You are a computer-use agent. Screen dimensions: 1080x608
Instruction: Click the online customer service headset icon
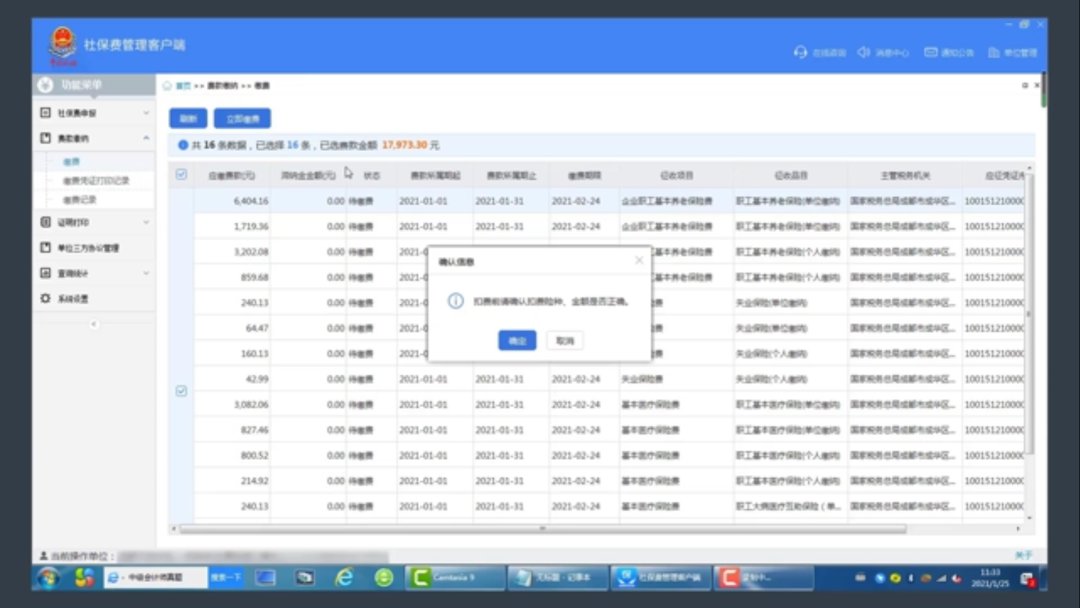tap(800, 52)
